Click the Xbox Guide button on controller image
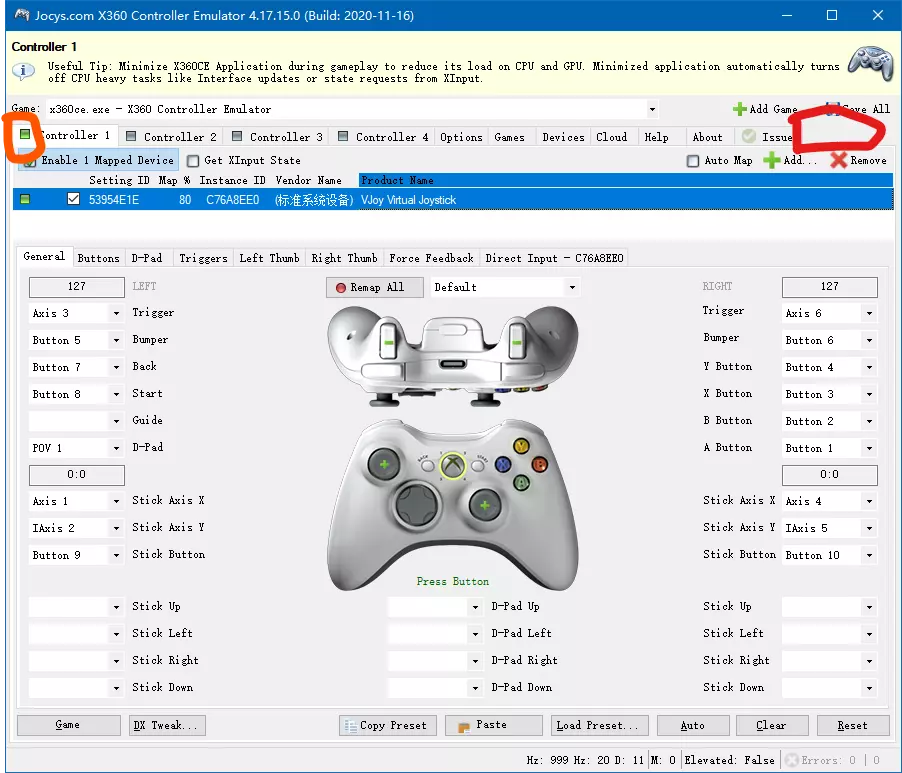902x773 pixels. pos(453,466)
